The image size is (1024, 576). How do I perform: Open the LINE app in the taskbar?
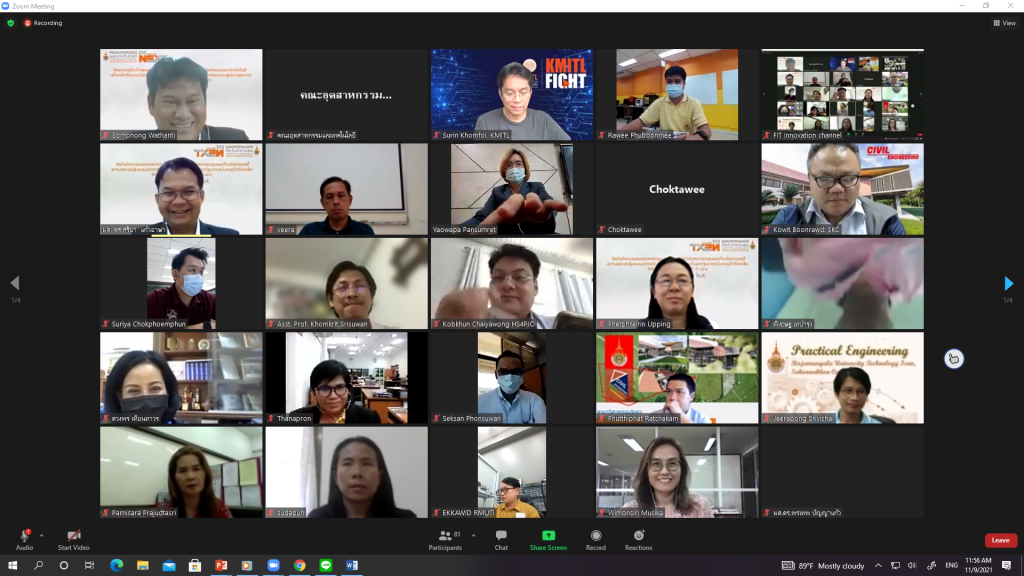click(325, 566)
